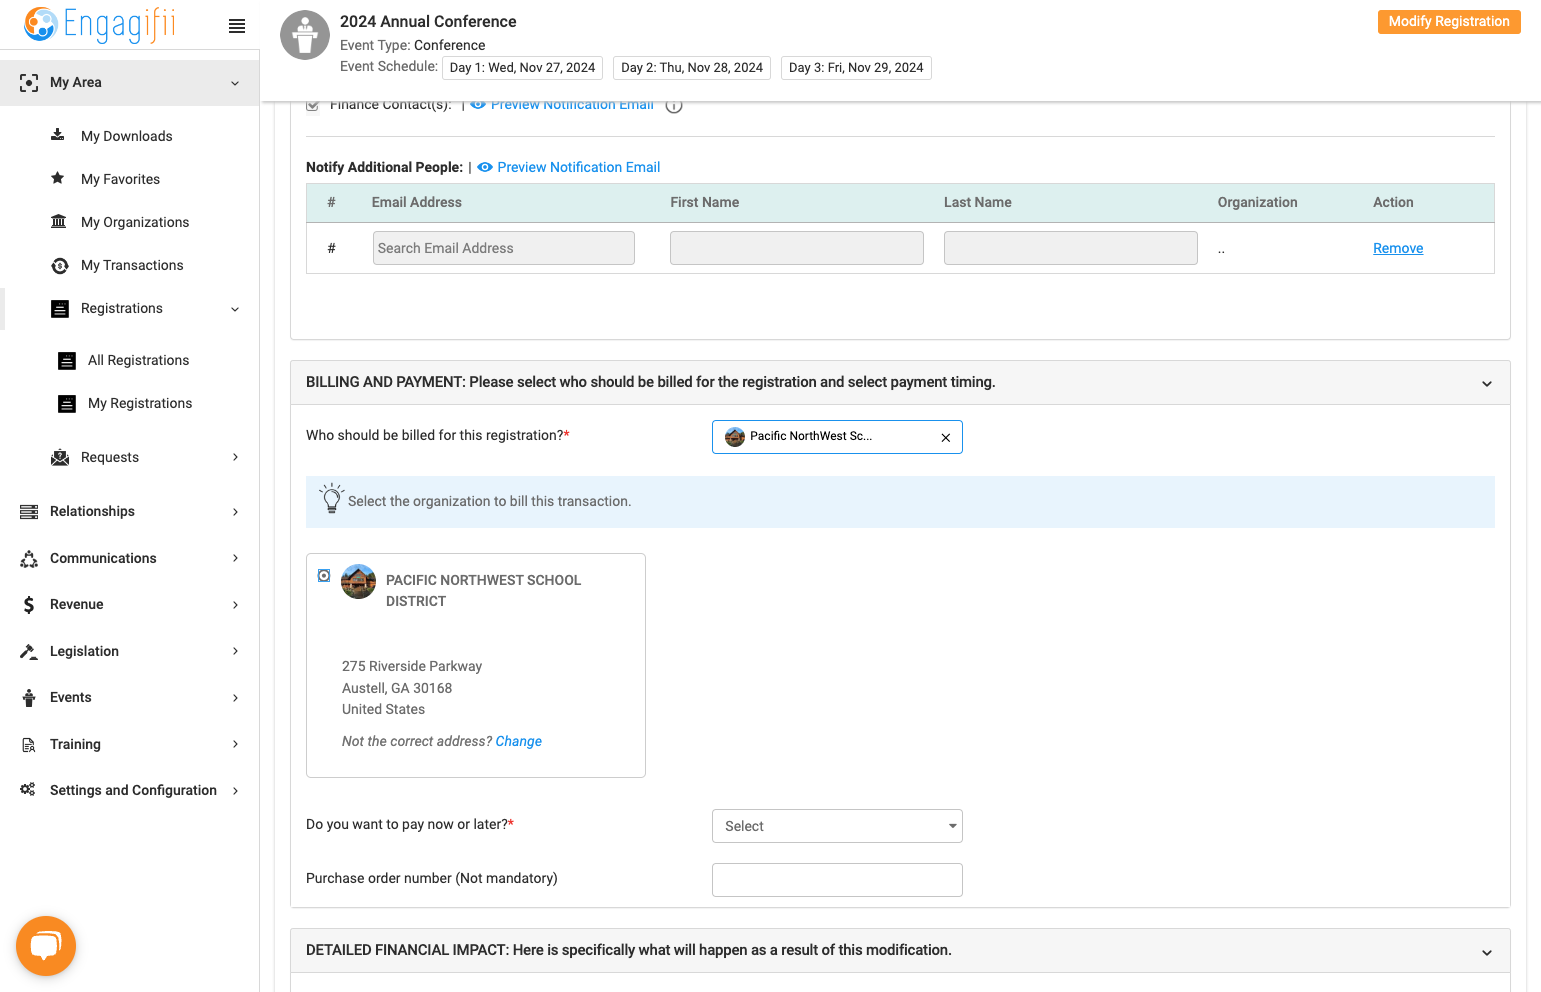Screen dimensions: 1541x992
Task: Toggle the Finance Contact(s) checkbox
Action: click(313, 105)
